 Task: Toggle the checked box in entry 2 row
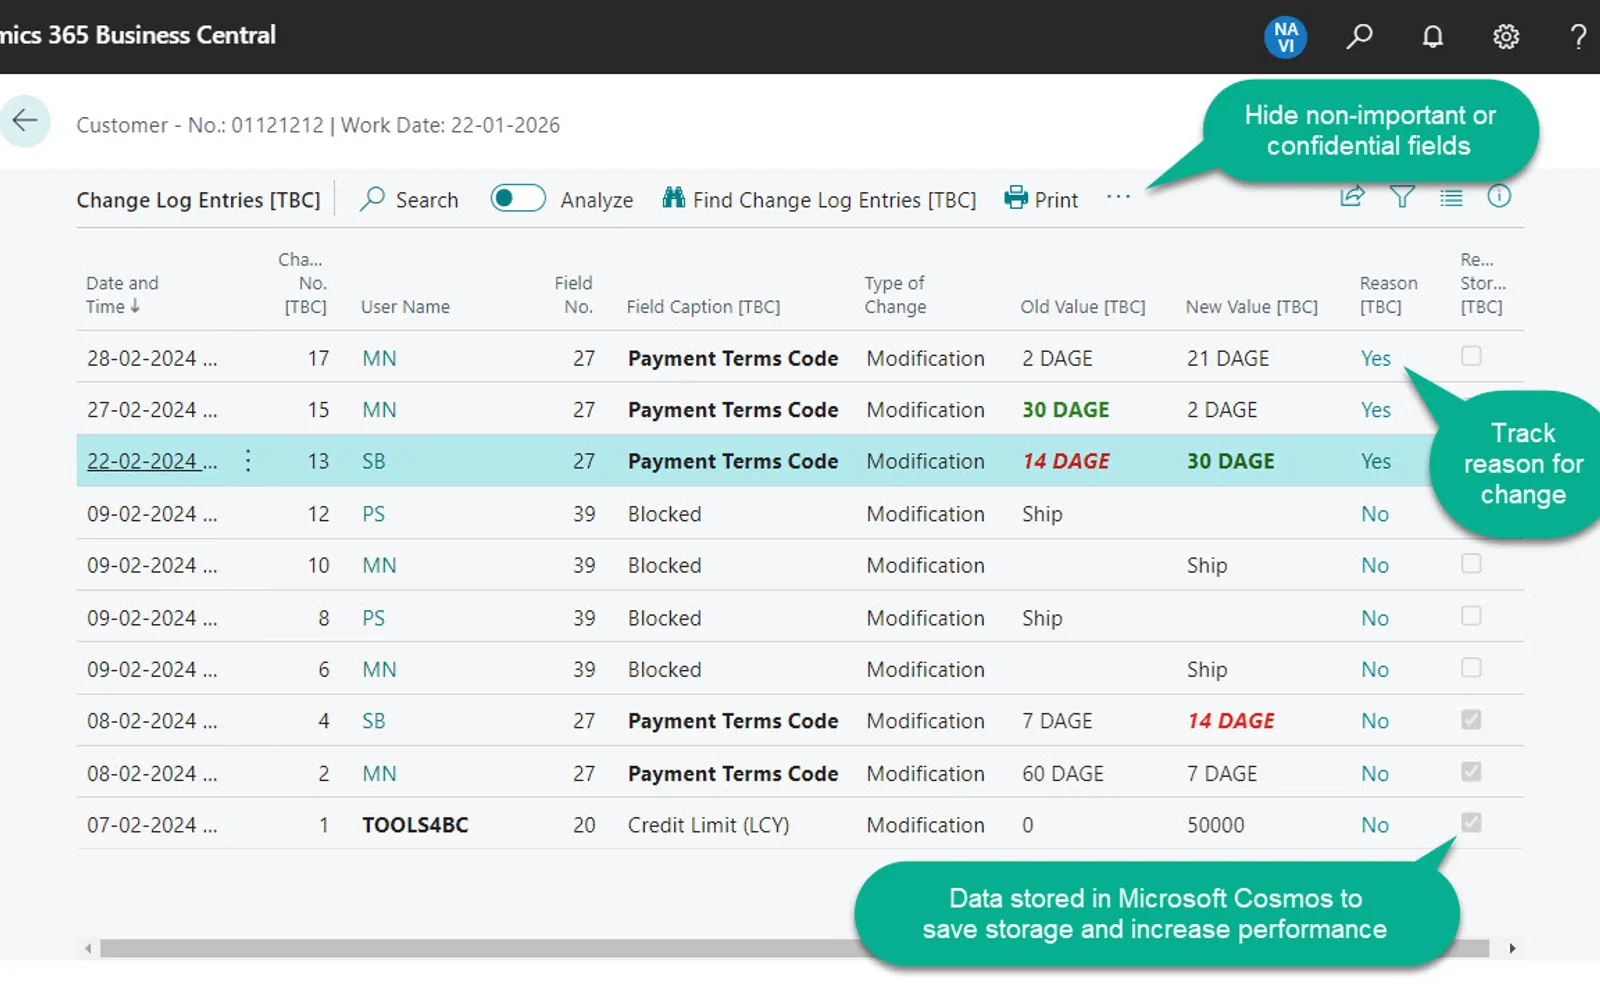click(1471, 772)
